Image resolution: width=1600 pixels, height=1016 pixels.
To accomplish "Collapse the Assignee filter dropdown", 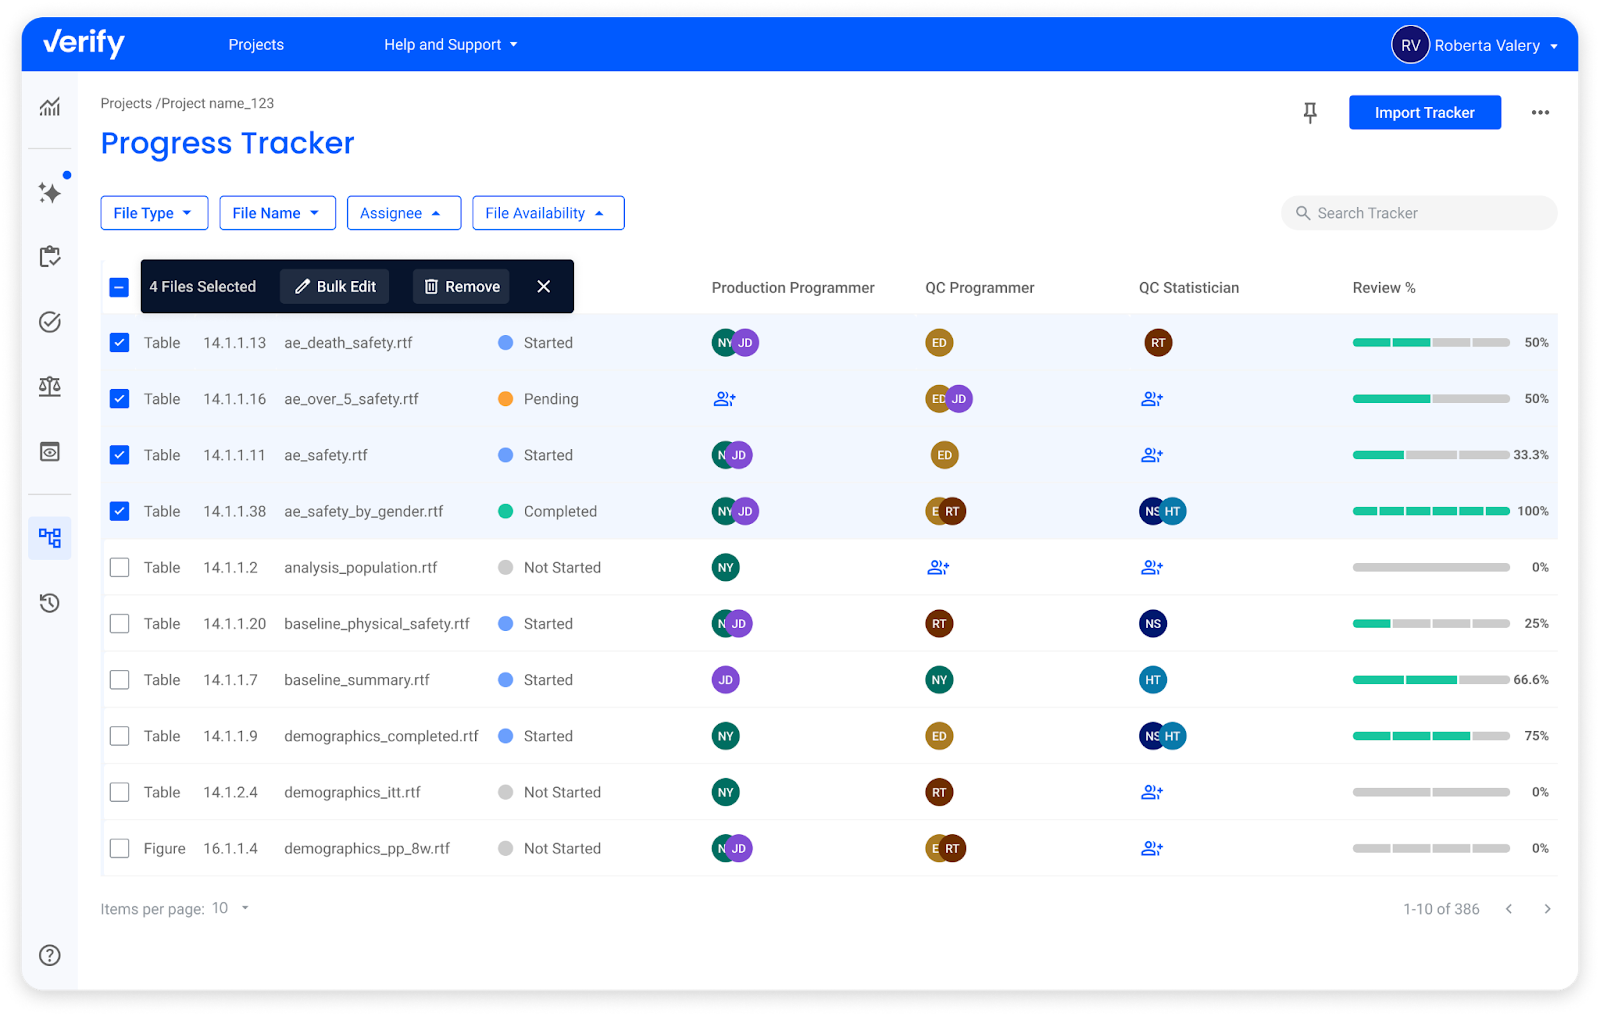I will pos(403,212).
